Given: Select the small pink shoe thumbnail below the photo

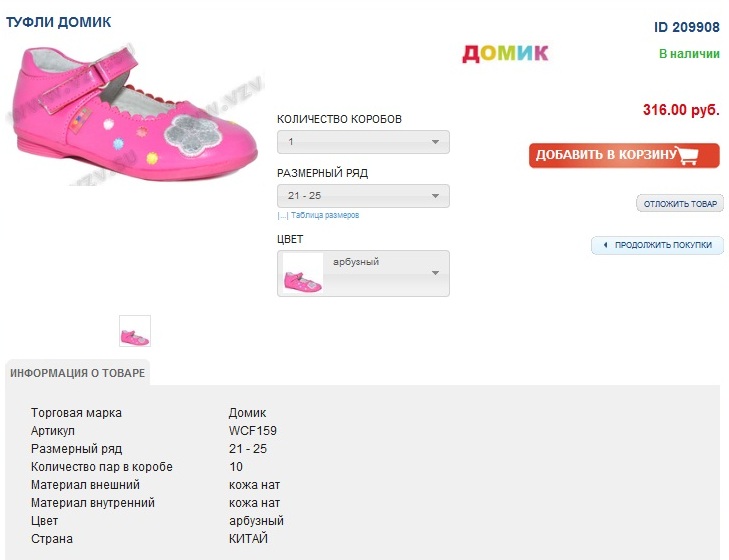Looking at the screenshot, I should point(135,332).
